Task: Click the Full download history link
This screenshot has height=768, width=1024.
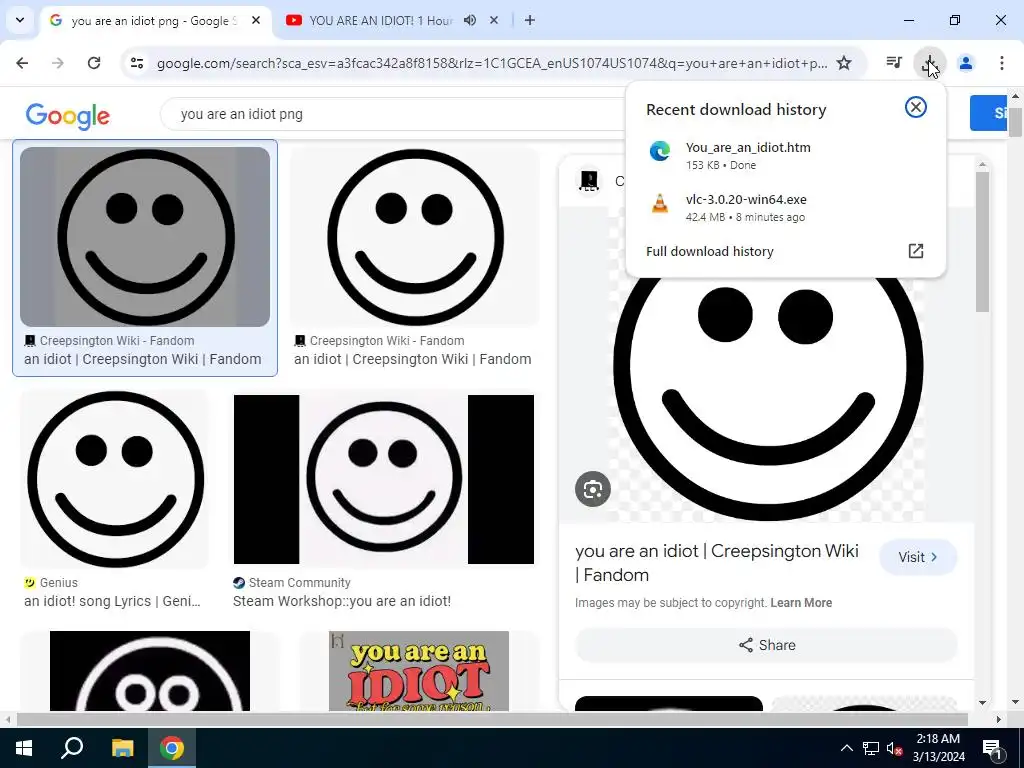Action: (x=709, y=251)
